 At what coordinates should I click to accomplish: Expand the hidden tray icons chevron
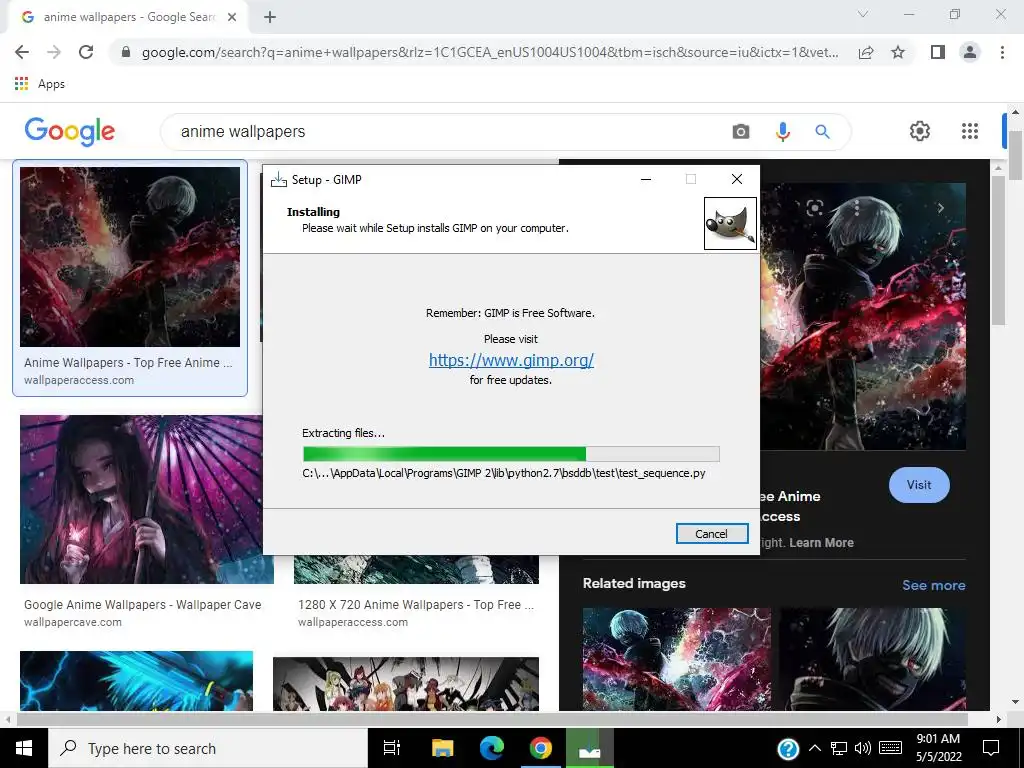coord(814,748)
